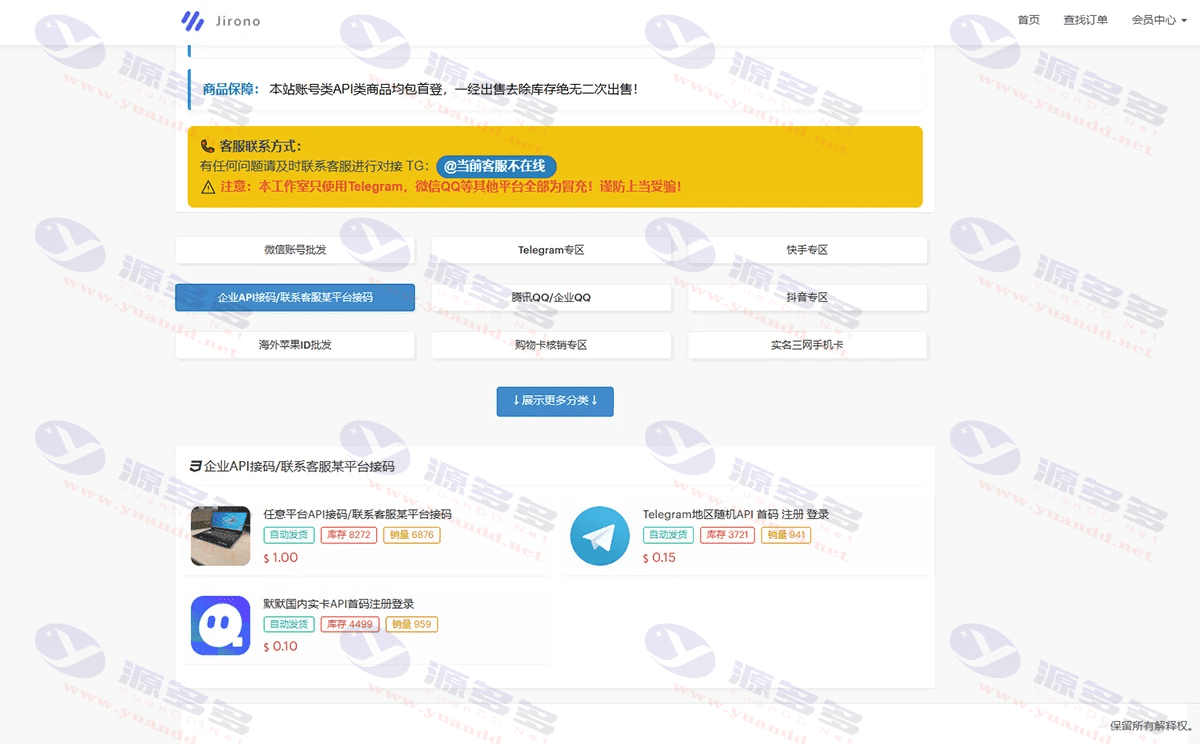This screenshot has width=1200, height=744.
Task: Open the Telegram地区随机API 首码 注册 登录 product
Action: coord(736,514)
